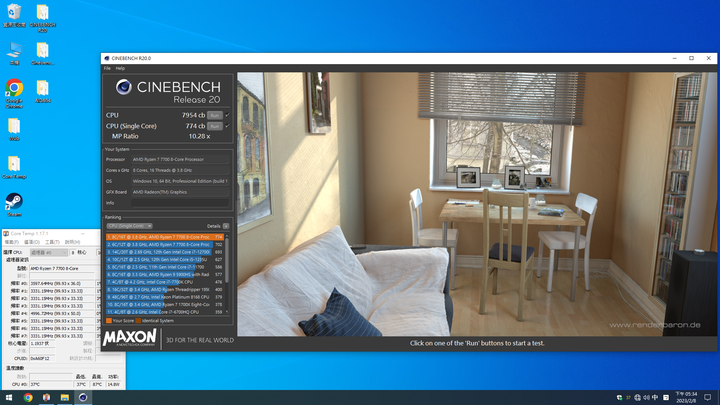Launch Steam from desktop shortcut
720x405 pixels.
(x=14, y=205)
